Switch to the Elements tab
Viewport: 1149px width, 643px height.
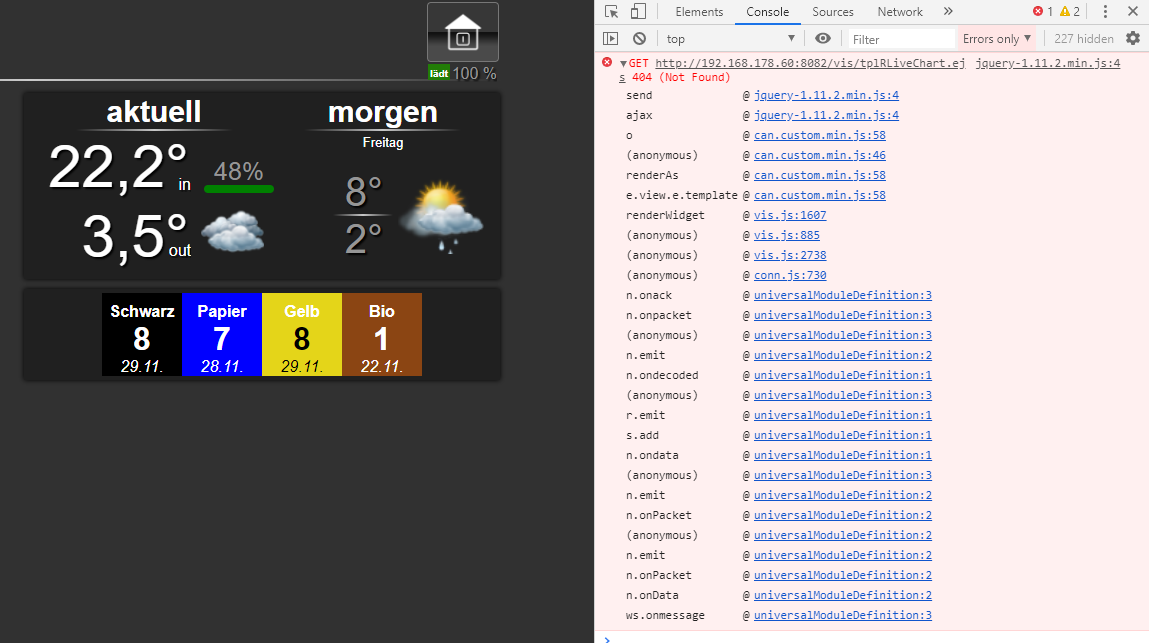click(699, 12)
